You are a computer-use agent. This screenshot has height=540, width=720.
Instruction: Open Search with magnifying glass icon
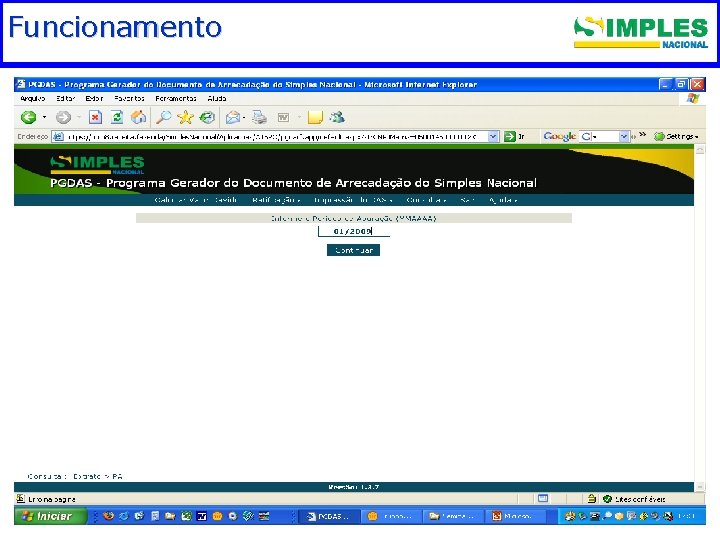tap(163, 118)
